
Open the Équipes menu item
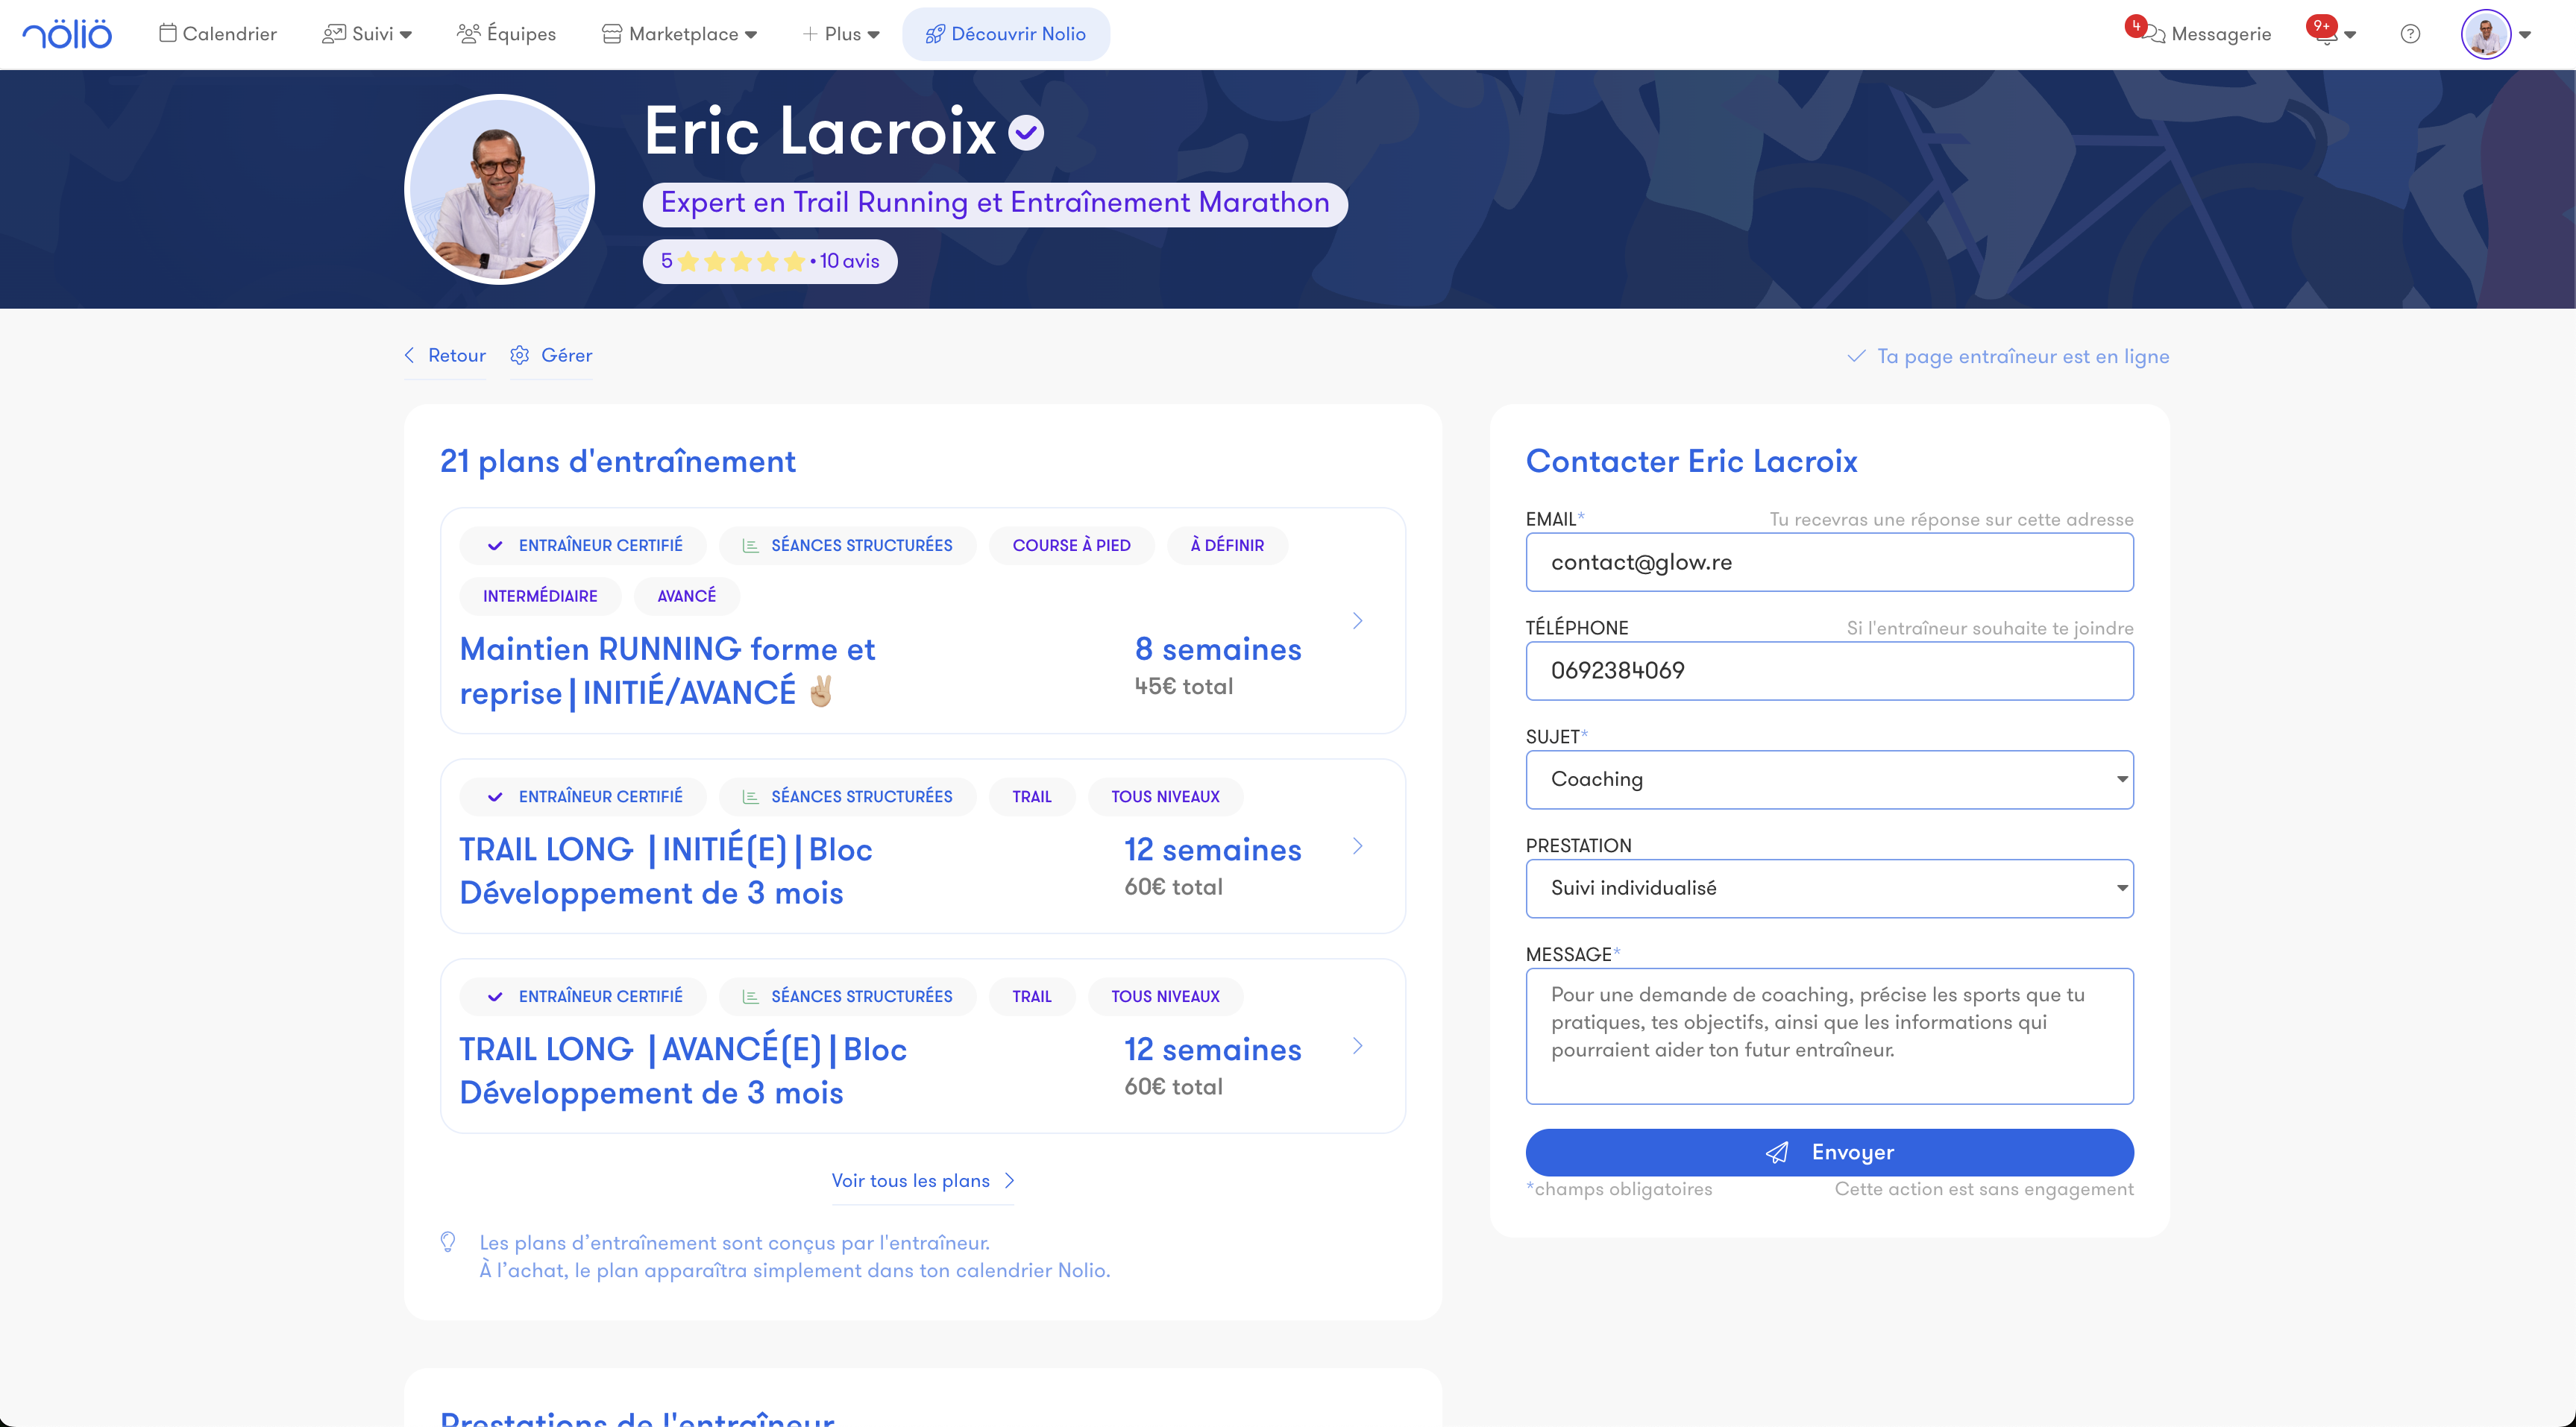[x=506, y=34]
